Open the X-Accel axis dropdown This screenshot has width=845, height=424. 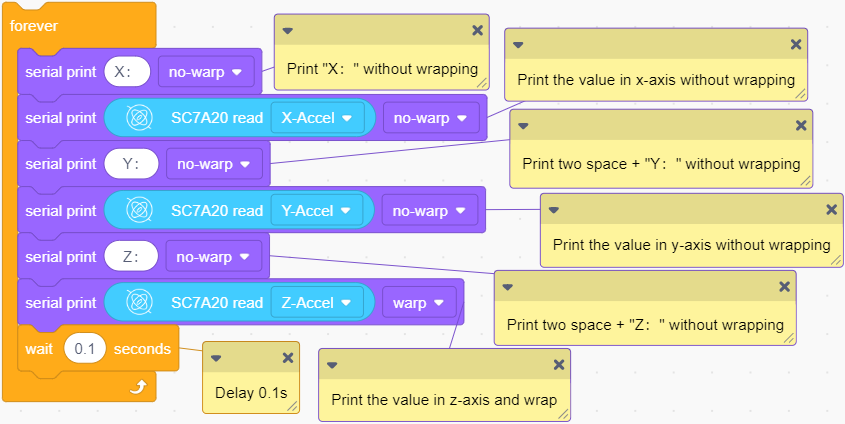(317, 118)
